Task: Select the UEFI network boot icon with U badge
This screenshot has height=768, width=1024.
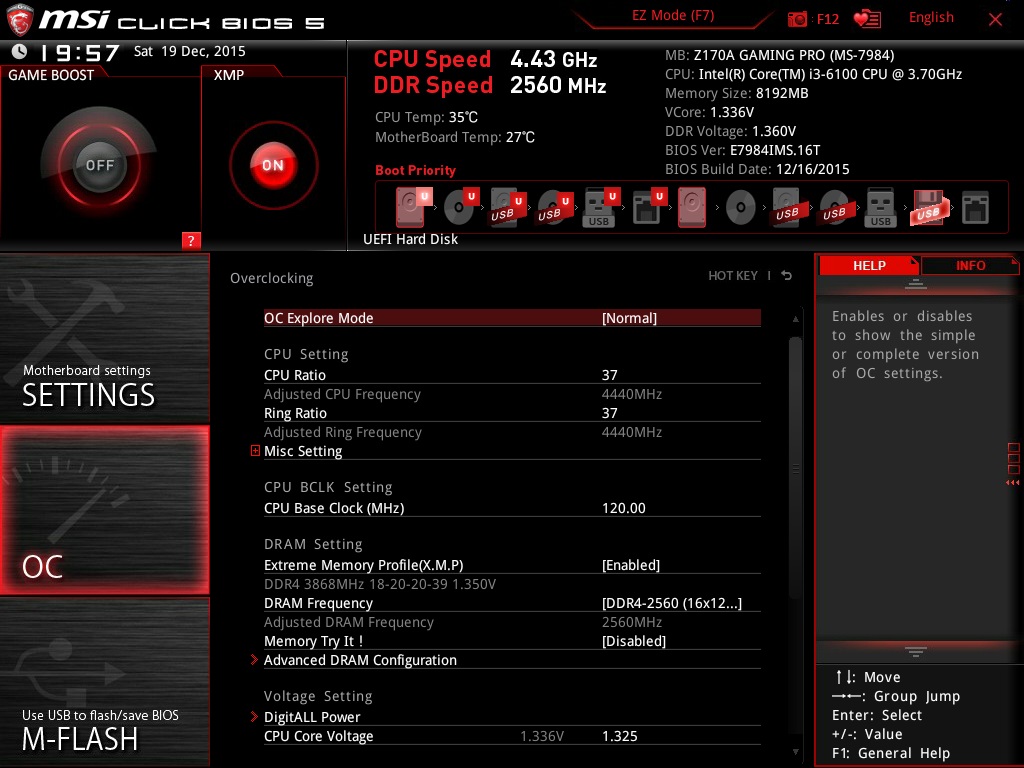Action: coord(649,206)
